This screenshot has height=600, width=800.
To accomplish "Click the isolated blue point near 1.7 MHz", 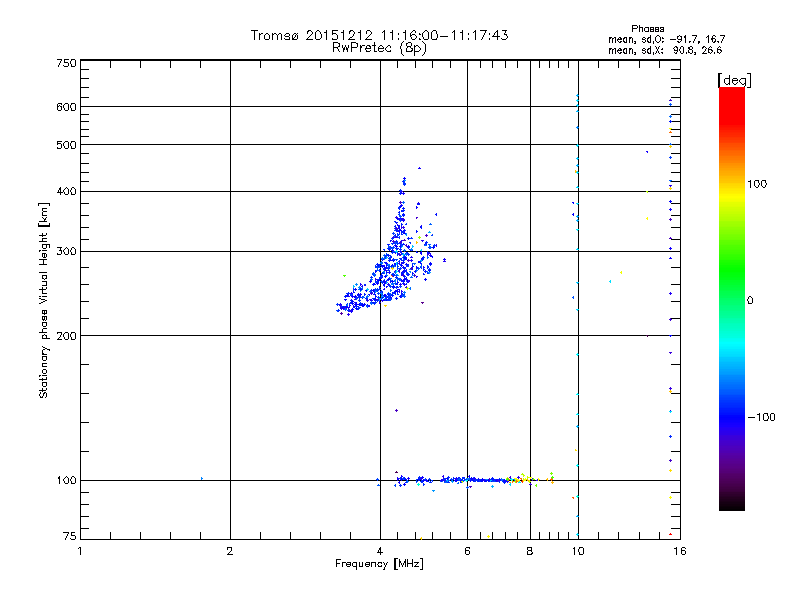I will [202, 479].
